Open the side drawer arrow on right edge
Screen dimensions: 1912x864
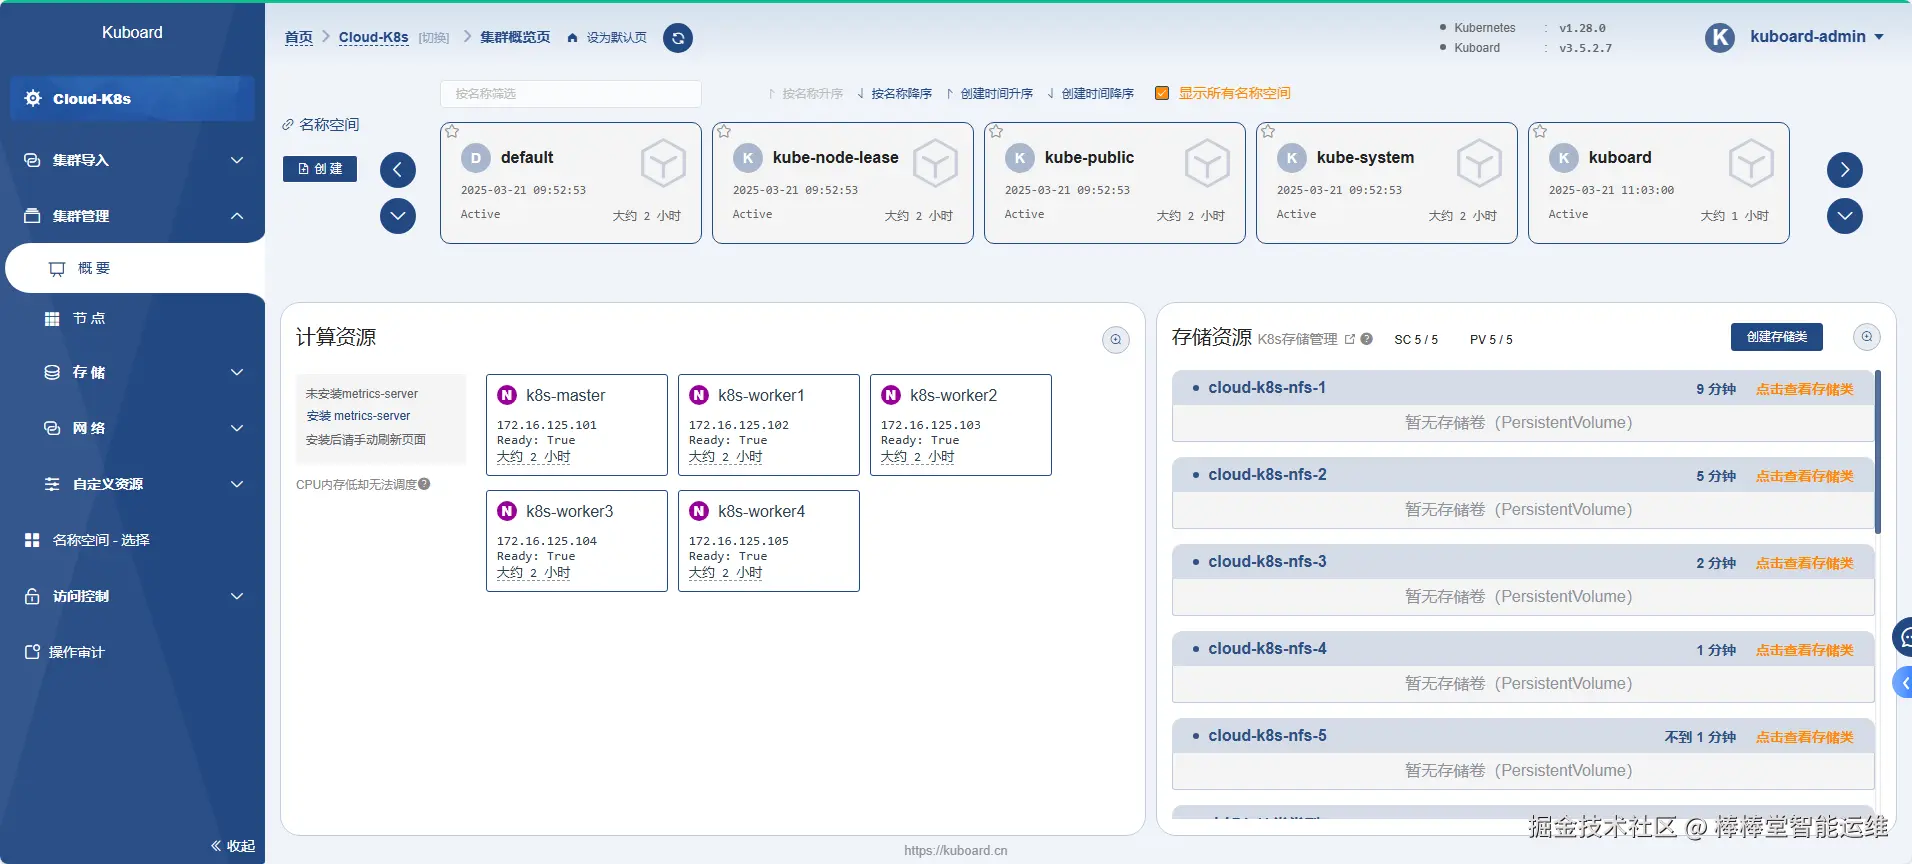point(1904,684)
